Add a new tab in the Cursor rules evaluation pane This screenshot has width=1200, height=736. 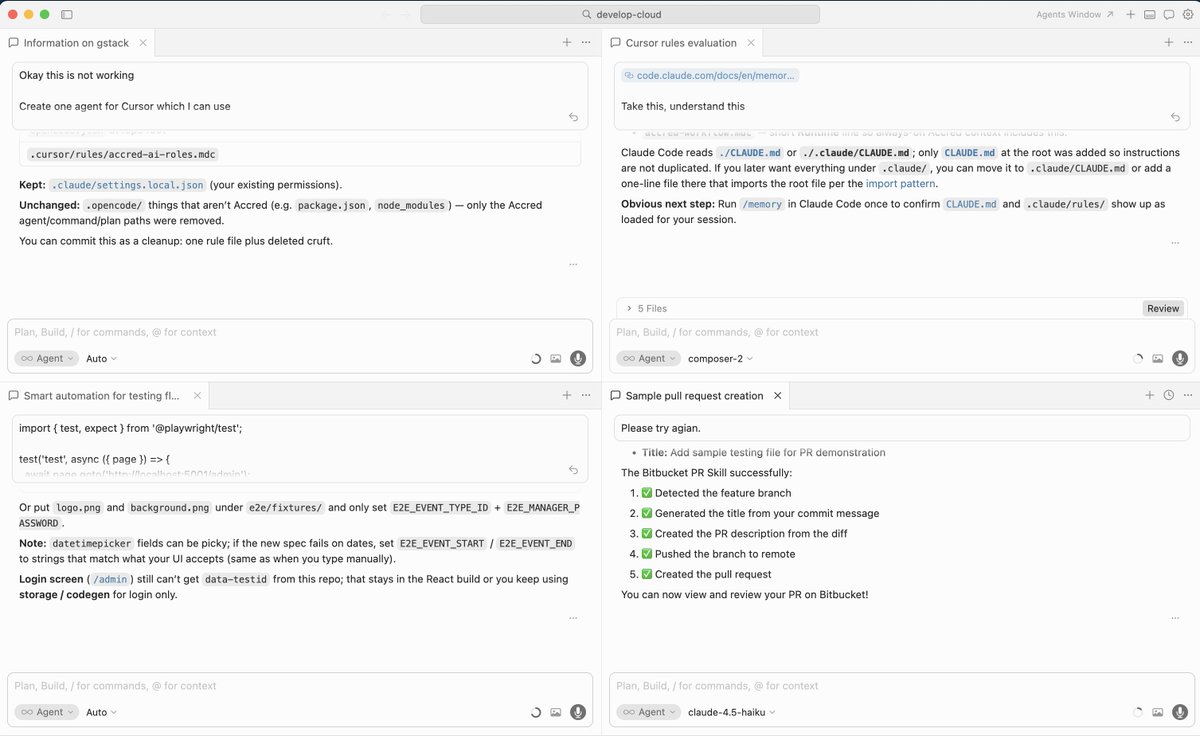pyautogui.click(x=1169, y=42)
